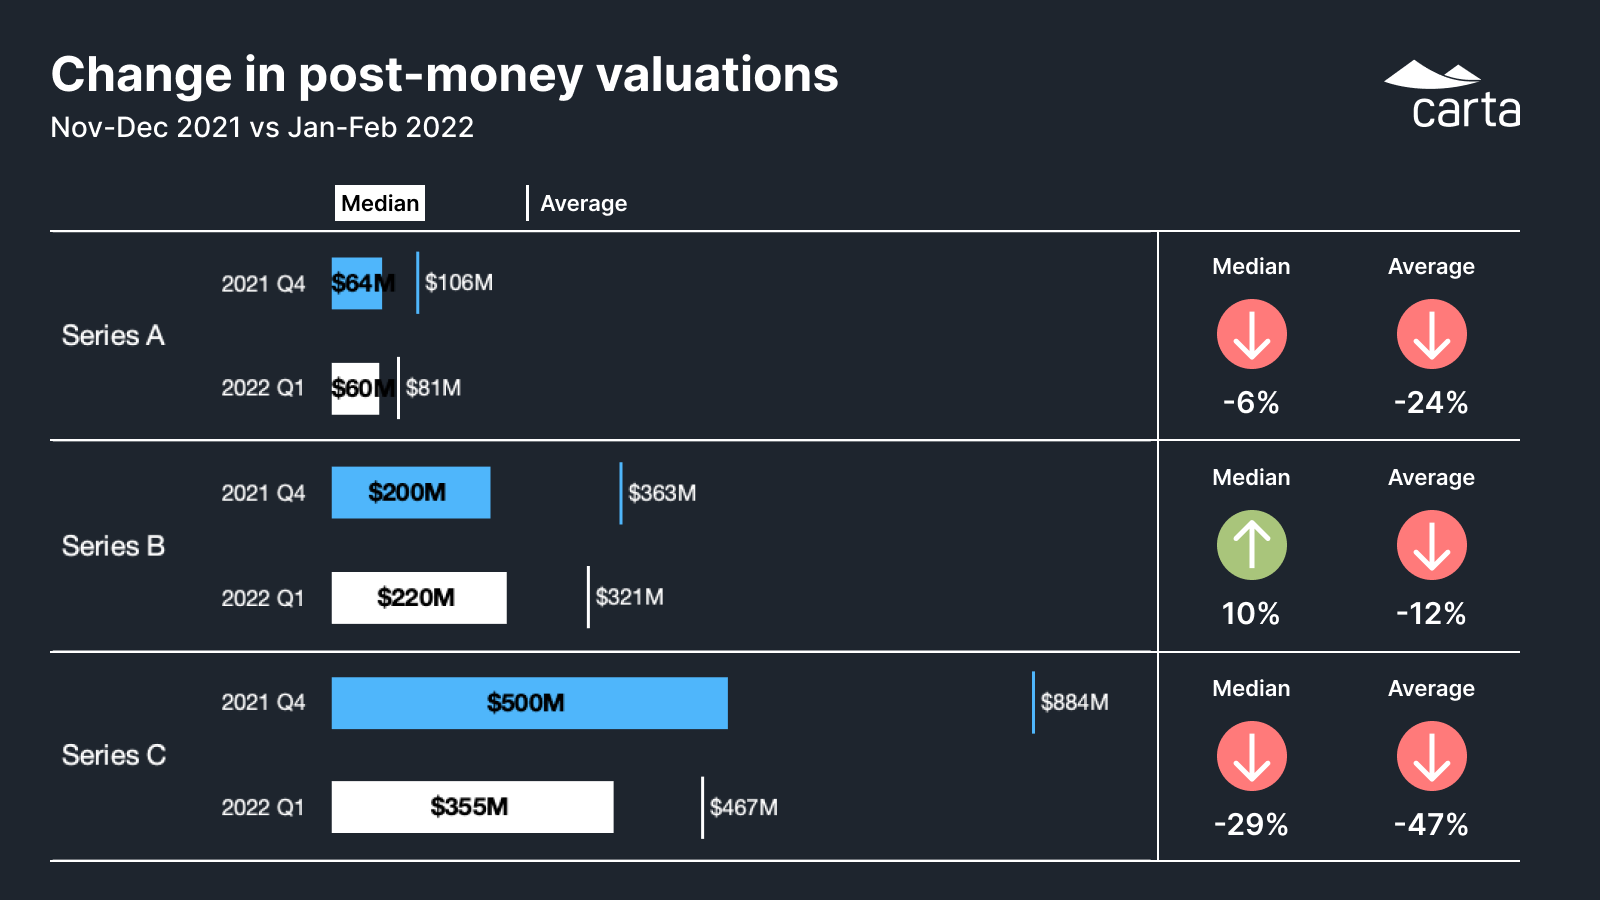This screenshot has width=1600, height=900.
Task: Select the white $355M Series C bar
Action: click(x=472, y=807)
